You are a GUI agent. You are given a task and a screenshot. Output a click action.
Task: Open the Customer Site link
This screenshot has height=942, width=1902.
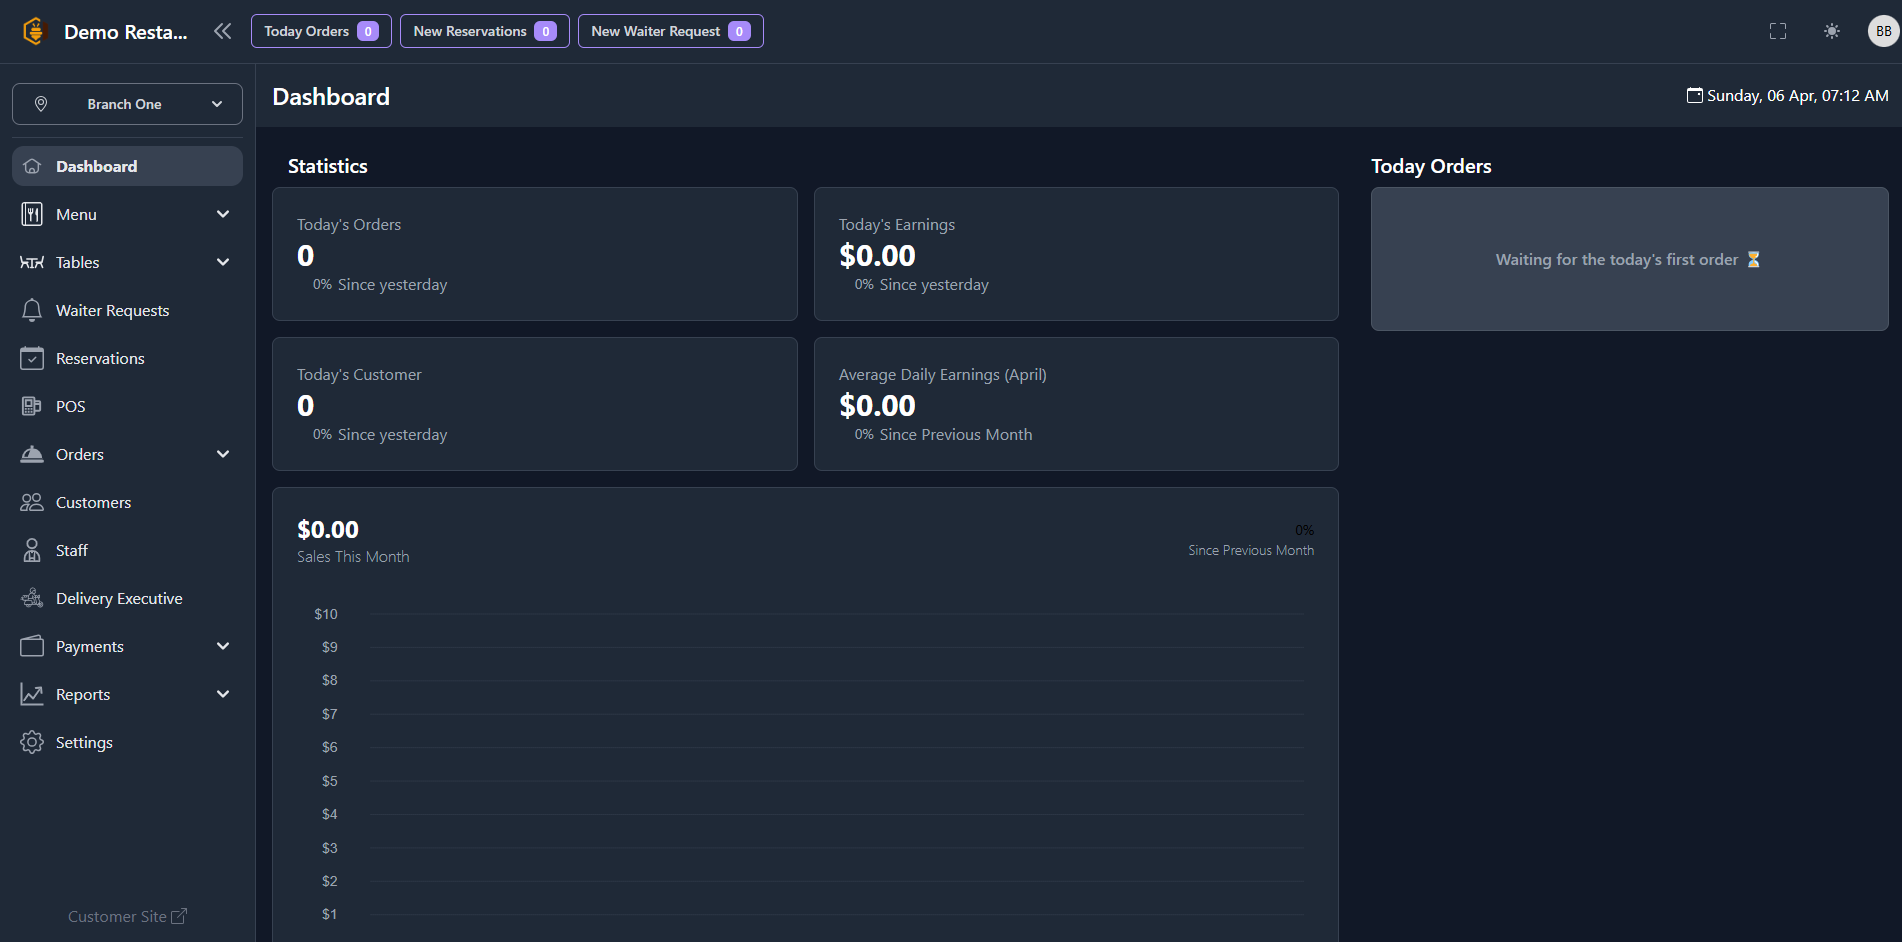click(x=127, y=916)
